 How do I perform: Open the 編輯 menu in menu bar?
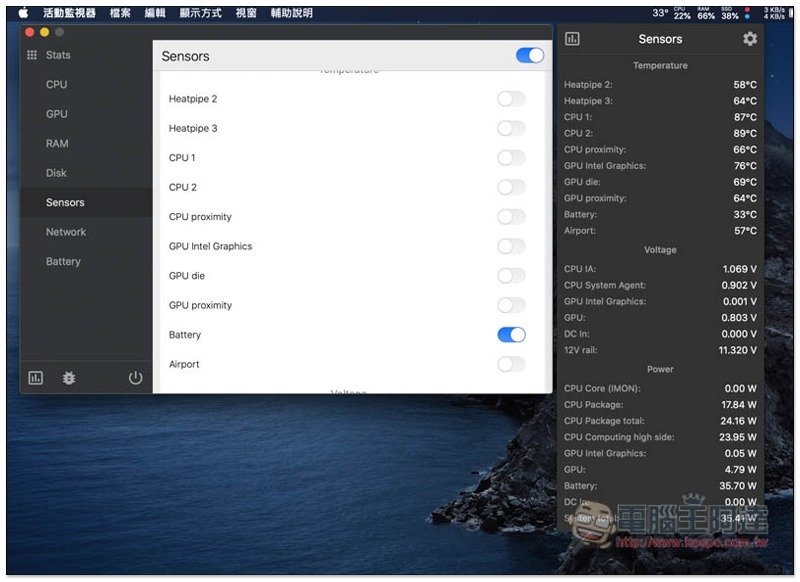point(155,13)
